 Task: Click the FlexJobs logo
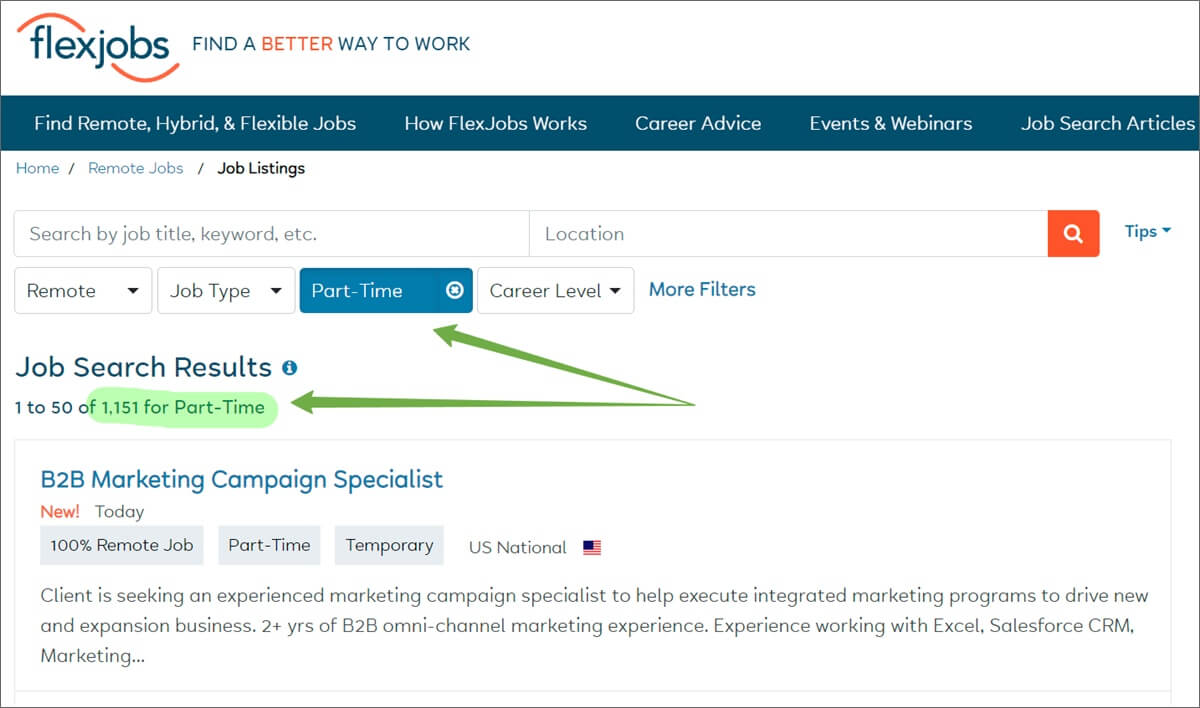pos(97,46)
